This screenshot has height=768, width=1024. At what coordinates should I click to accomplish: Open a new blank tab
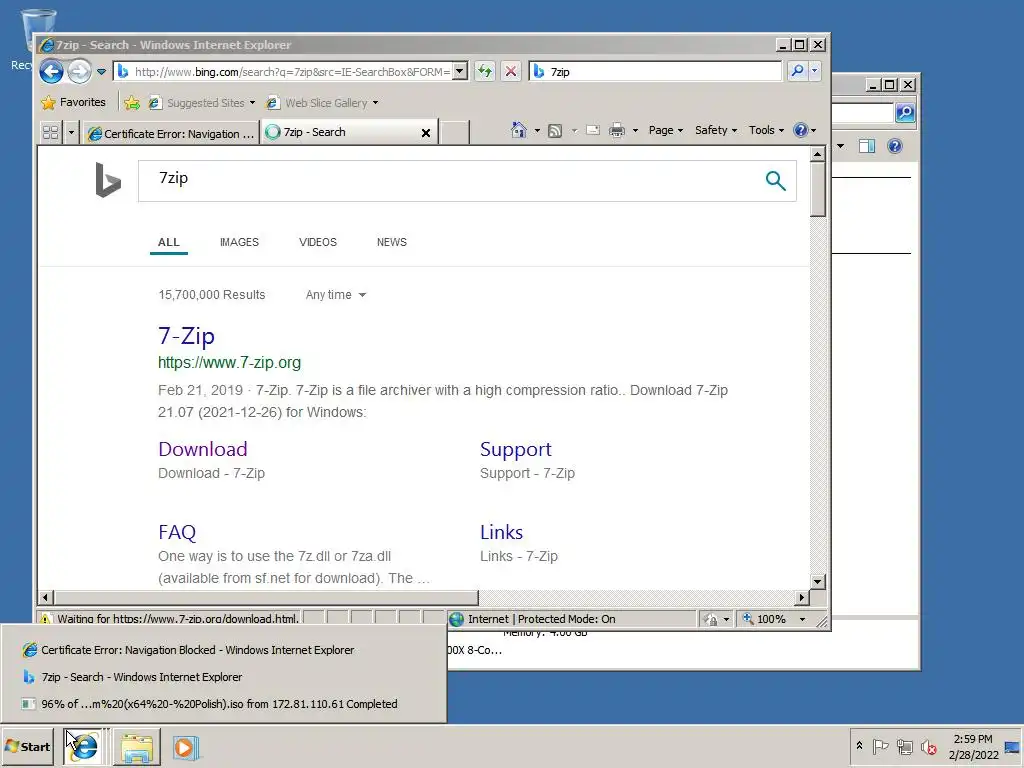click(455, 133)
